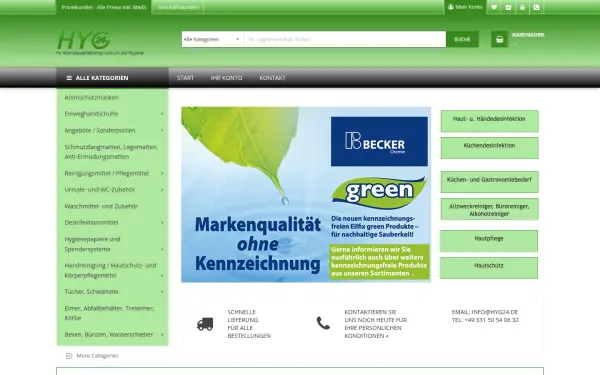Click Allzweckreiniger, Büroreiniger button
The image size is (600, 375).
click(489, 209)
